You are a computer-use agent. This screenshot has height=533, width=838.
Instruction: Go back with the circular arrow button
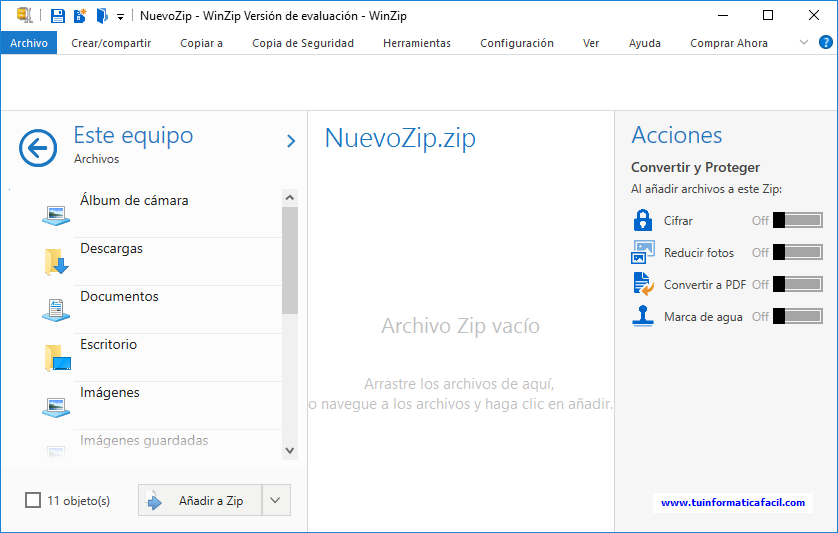[38, 148]
